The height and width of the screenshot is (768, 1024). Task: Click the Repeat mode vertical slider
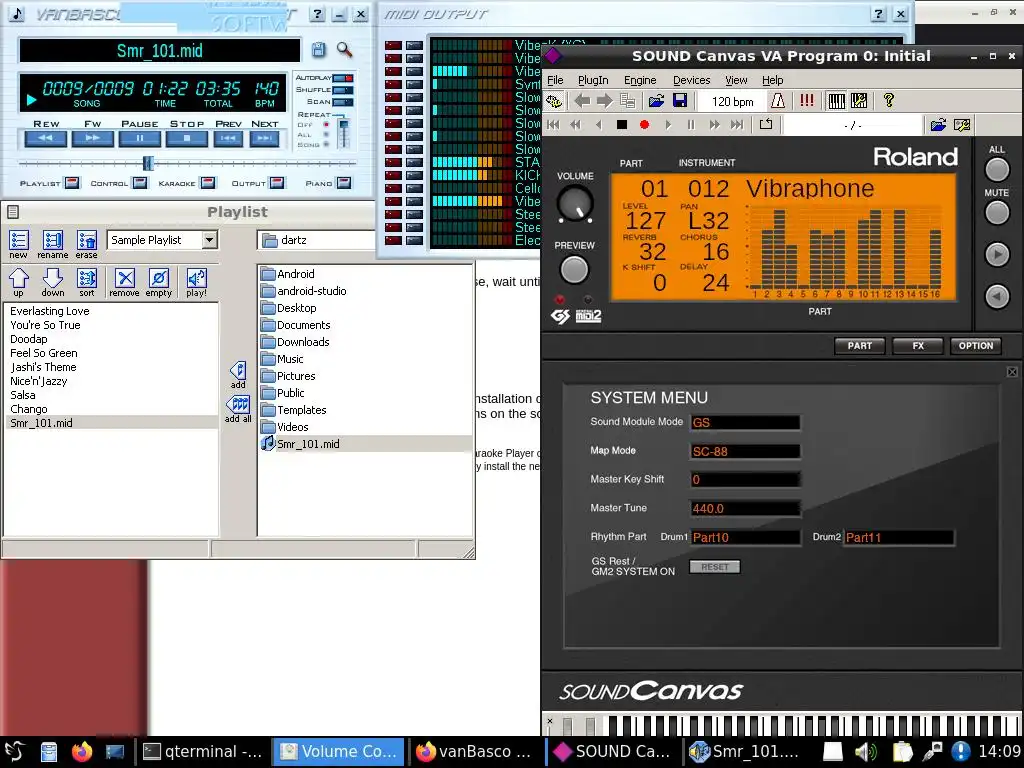click(343, 133)
